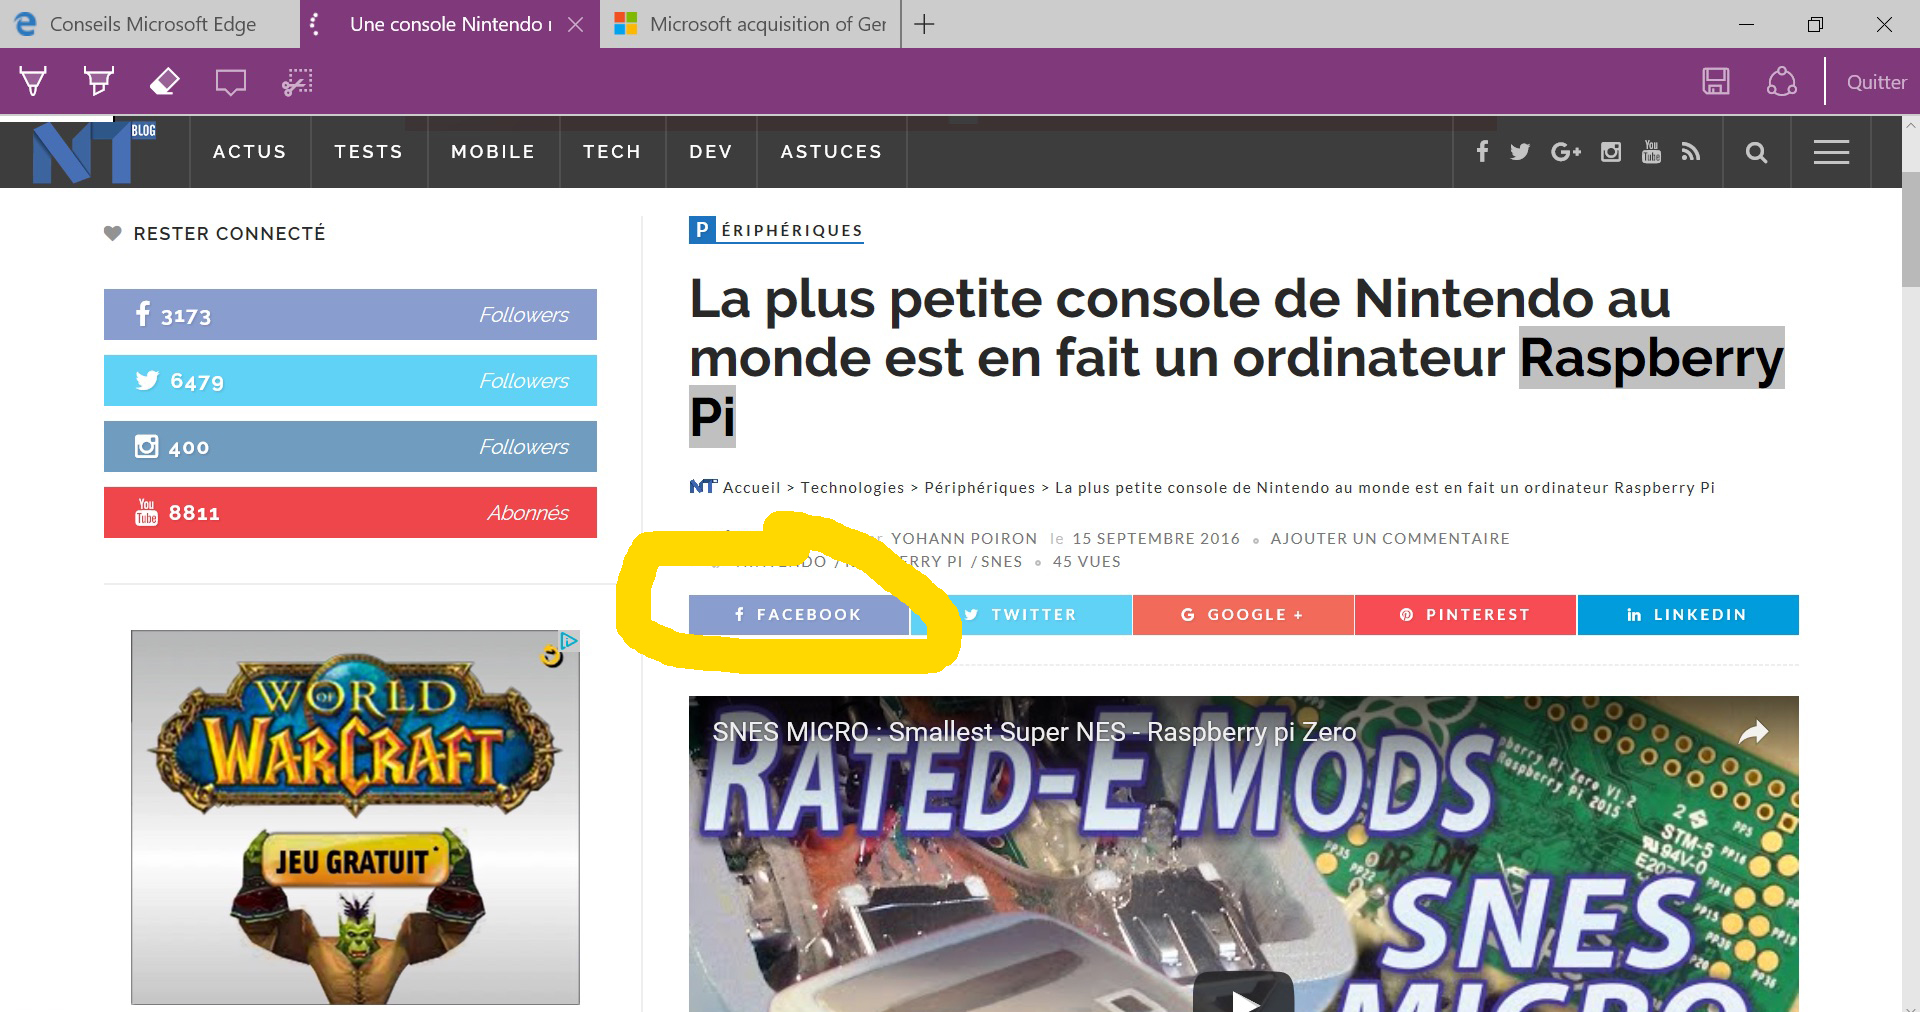Open the PÉRIPHÉRIQUES category label
Screen dimensions: 1920x1012
[776, 230]
